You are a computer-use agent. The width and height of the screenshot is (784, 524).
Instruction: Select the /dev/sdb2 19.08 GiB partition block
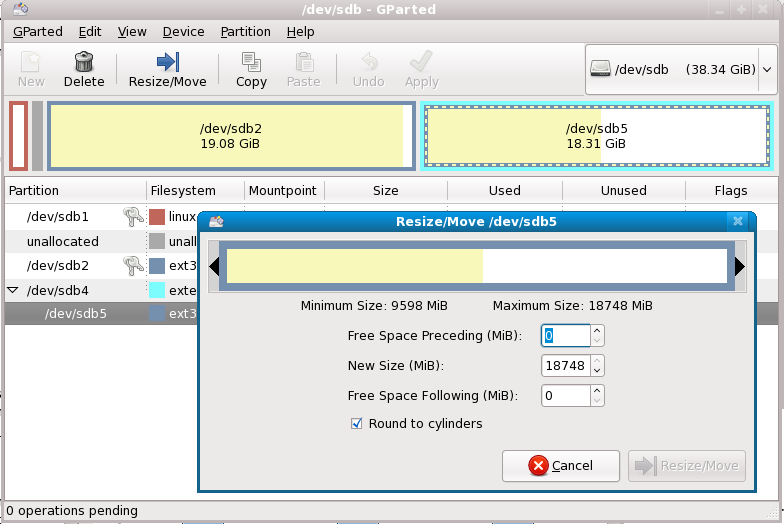[231, 136]
